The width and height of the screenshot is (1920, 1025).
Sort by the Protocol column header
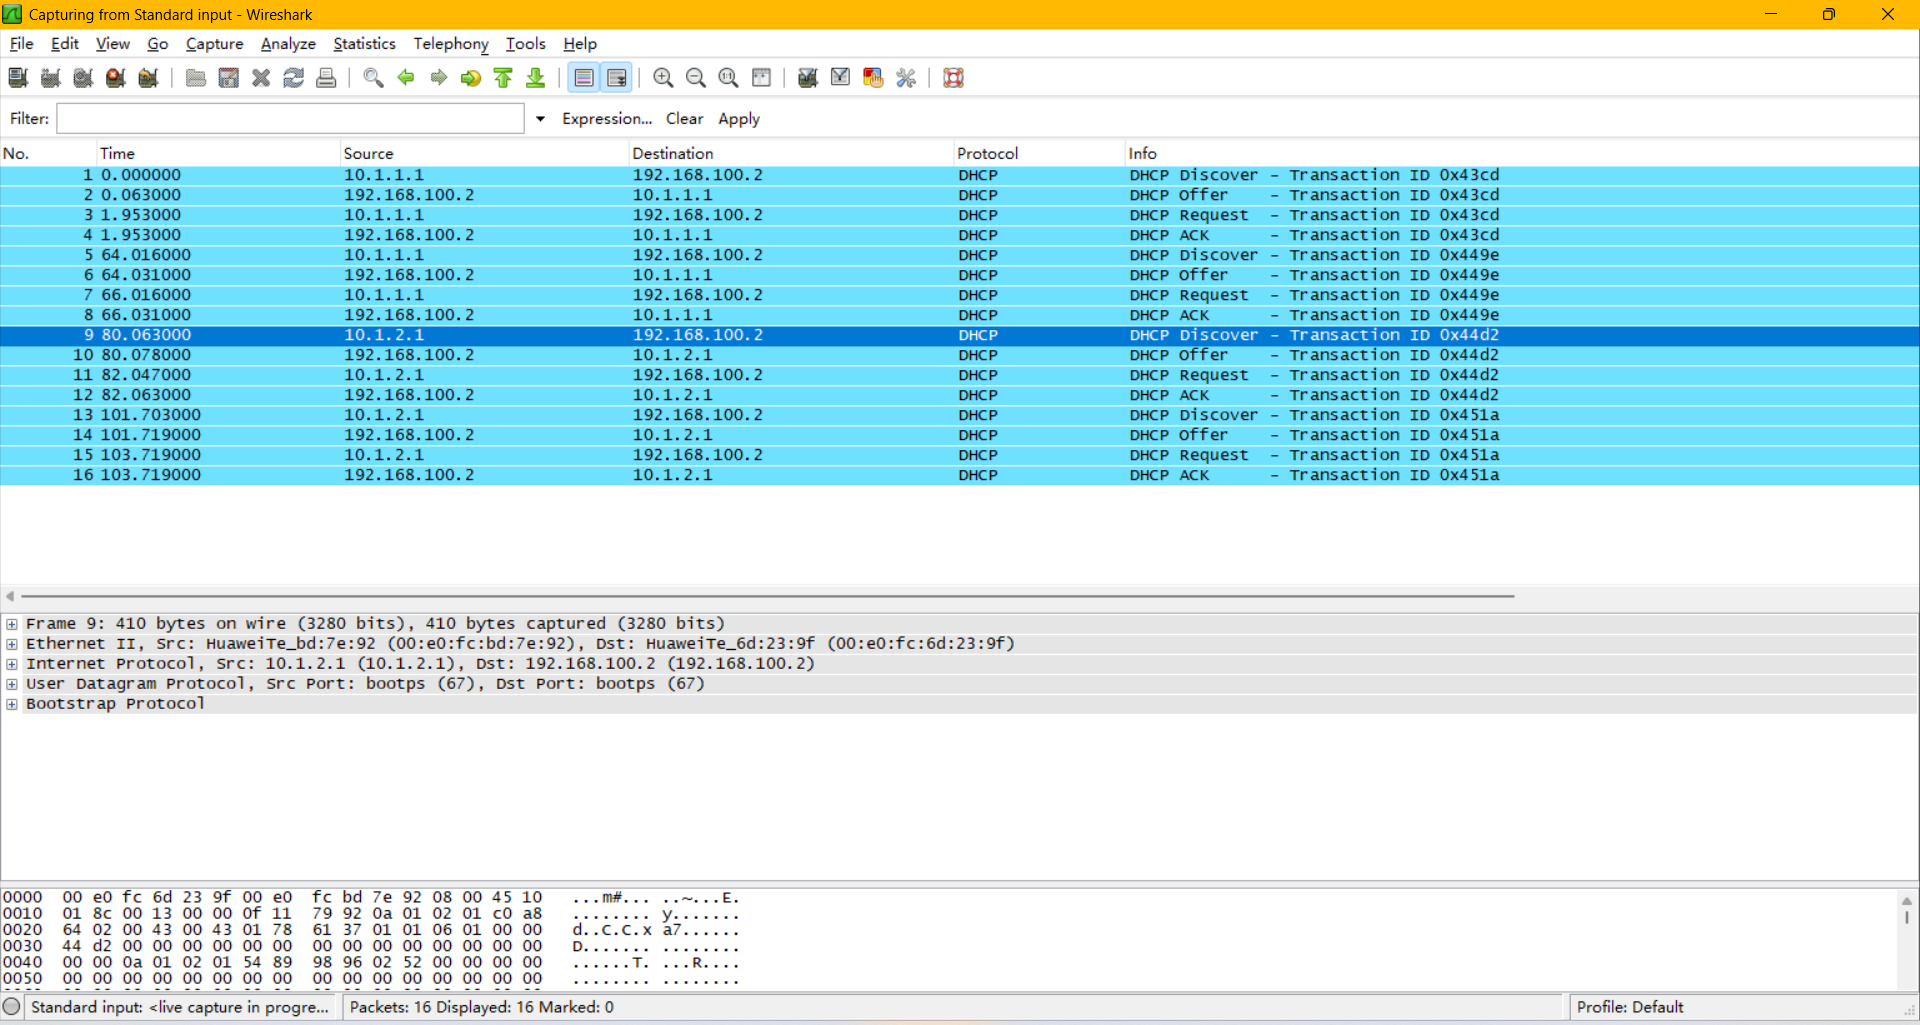[x=1039, y=153]
